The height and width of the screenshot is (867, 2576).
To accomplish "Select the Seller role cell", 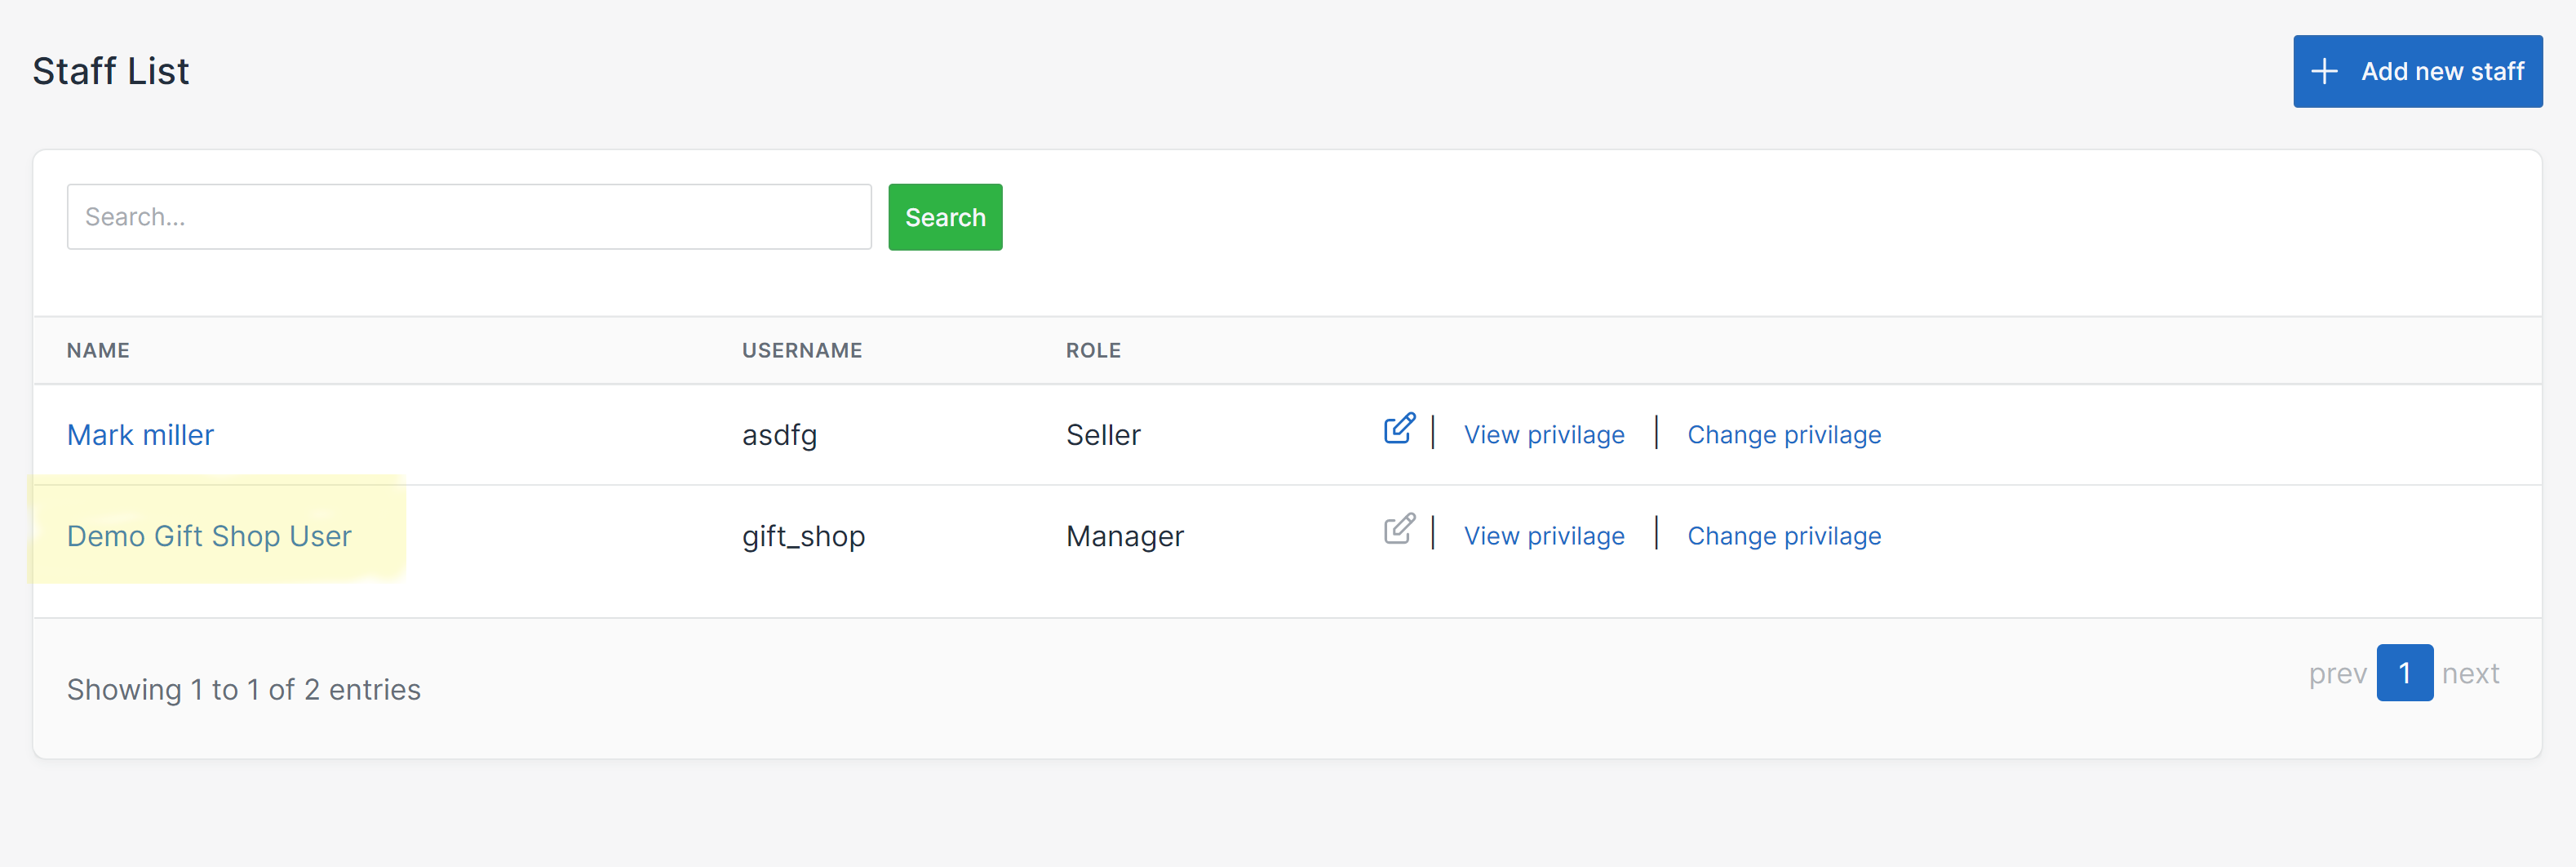I will (x=1103, y=434).
